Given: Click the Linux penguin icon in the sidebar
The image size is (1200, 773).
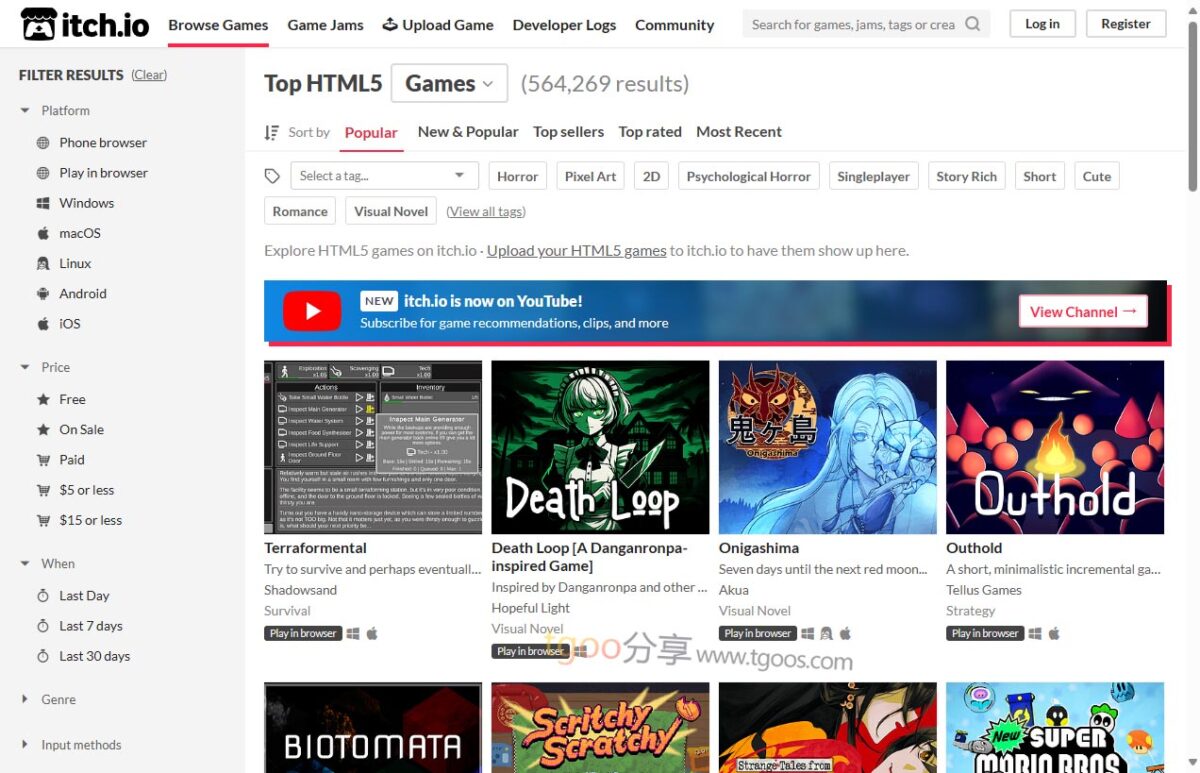Looking at the screenshot, I should (44, 263).
